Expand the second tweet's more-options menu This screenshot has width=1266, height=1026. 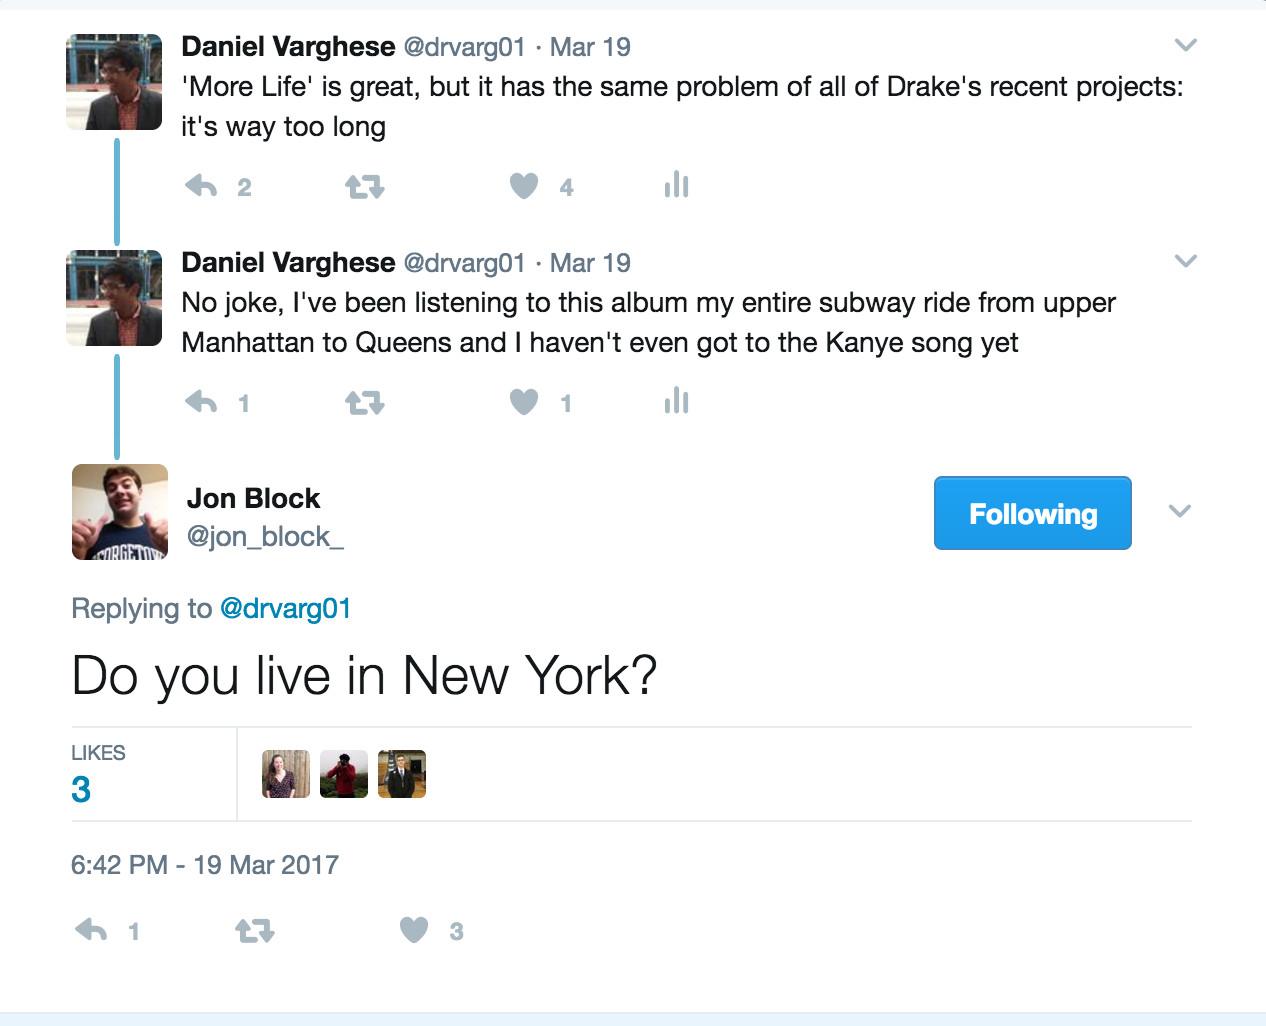[x=1185, y=261]
